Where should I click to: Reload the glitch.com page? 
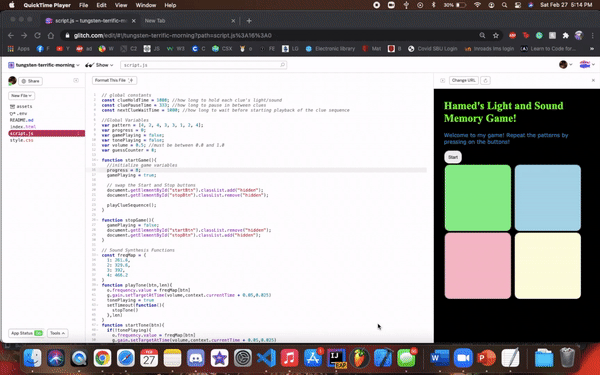(38, 35)
